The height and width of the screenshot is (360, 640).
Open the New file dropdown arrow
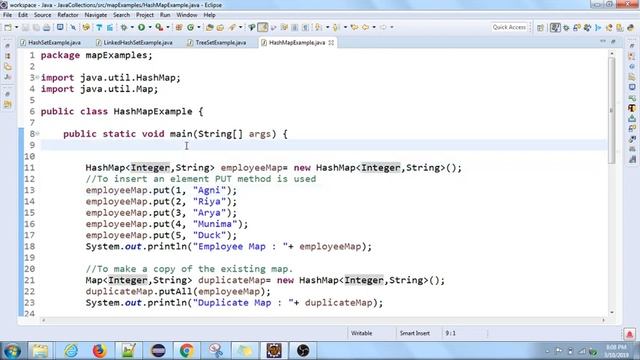pos(16,27)
